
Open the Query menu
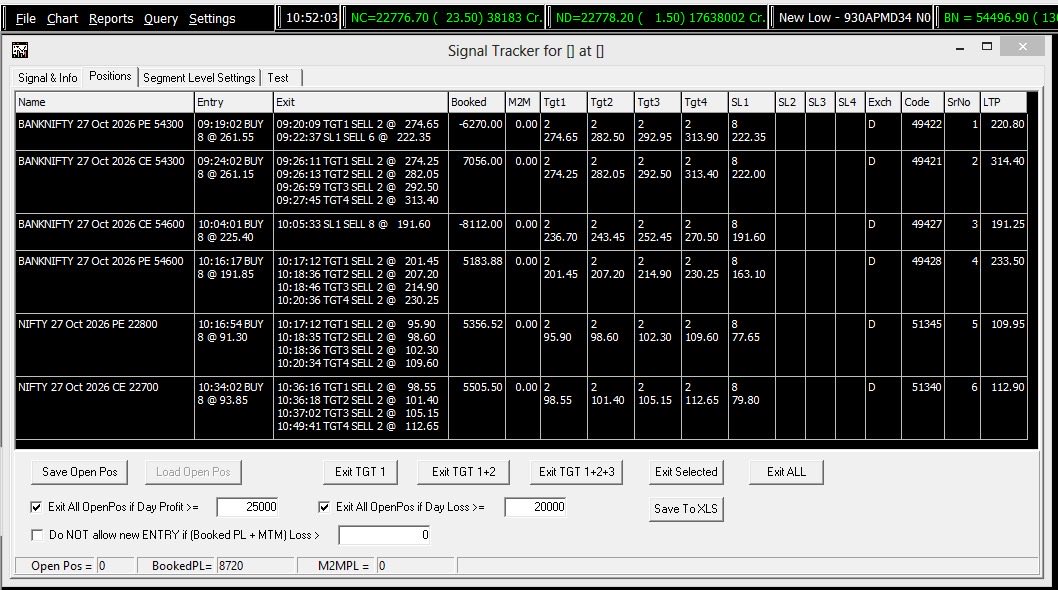(161, 19)
